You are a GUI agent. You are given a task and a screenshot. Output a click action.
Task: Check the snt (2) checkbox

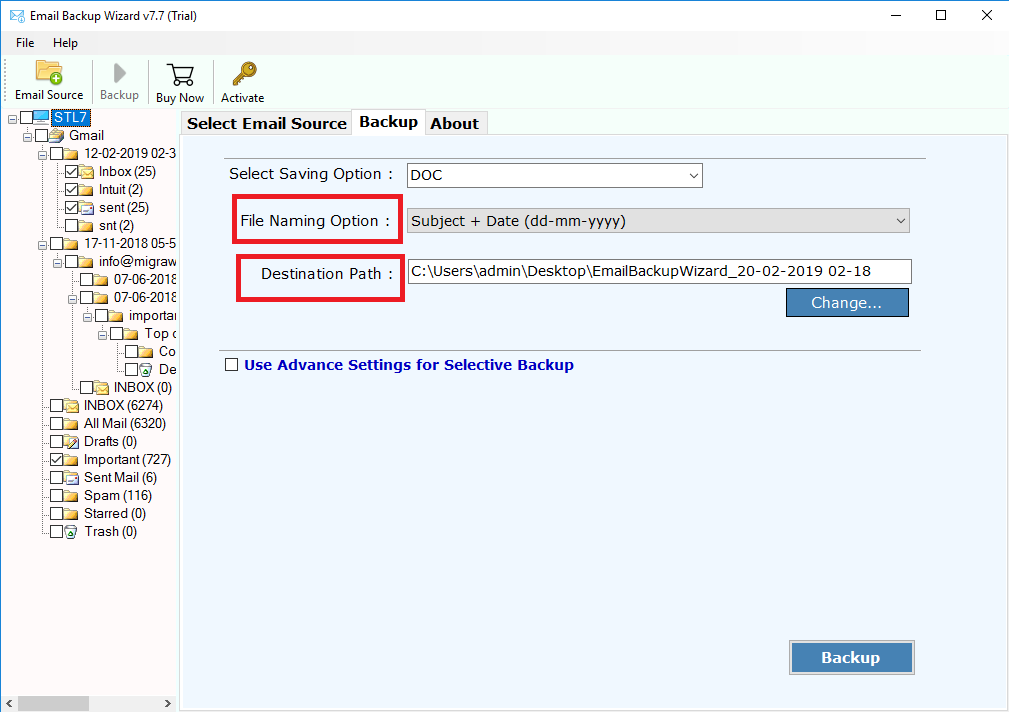pos(71,225)
